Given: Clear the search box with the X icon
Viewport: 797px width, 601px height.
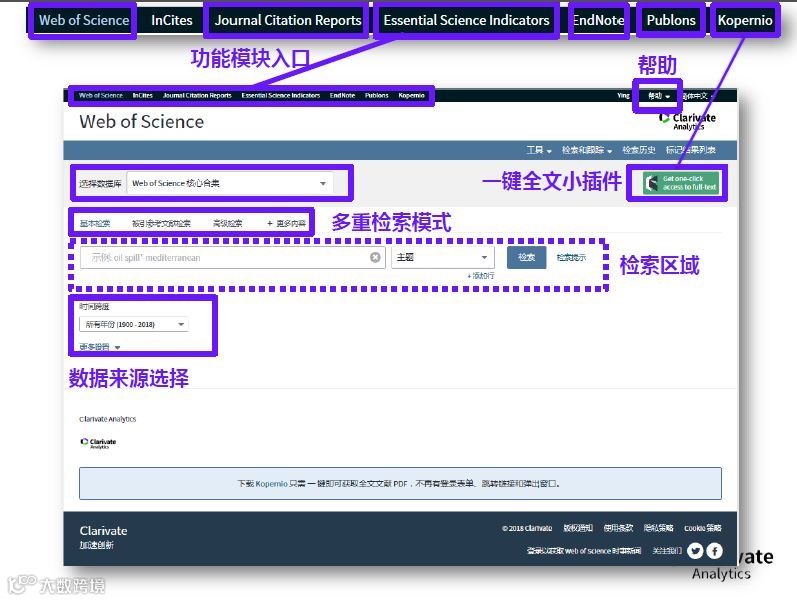Looking at the screenshot, I should 375,257.
